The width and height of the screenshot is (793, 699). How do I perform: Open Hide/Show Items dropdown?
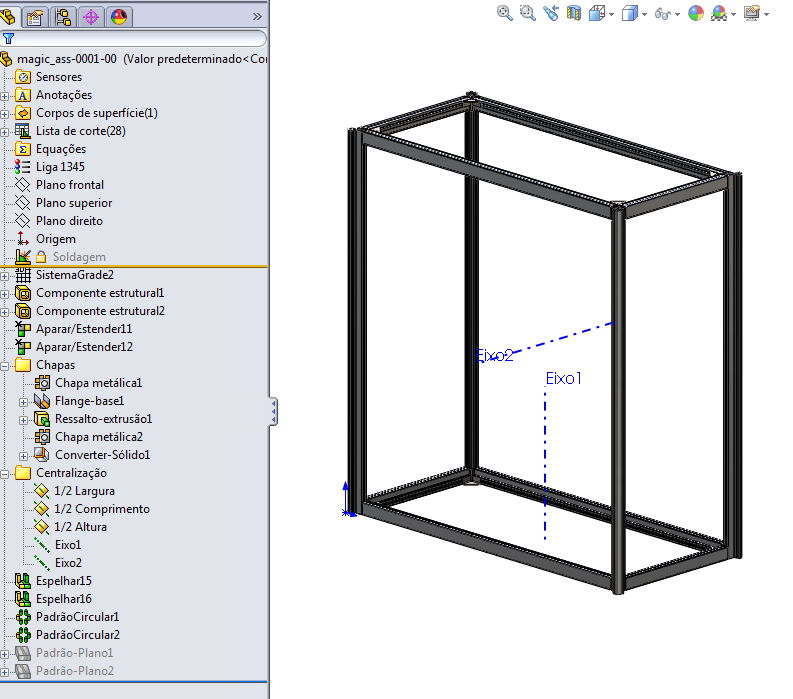(x=667, y=14)
